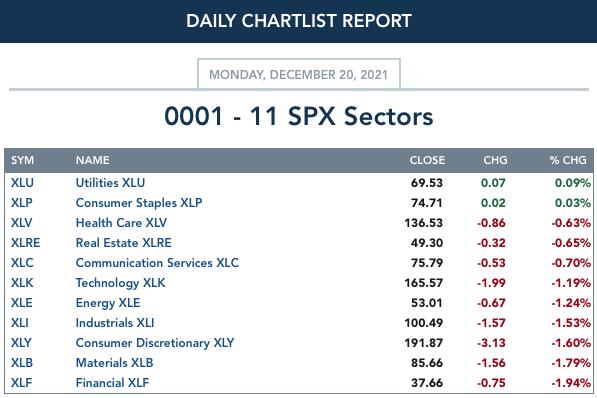Open Health Care XLV name link

coord(121,223)
